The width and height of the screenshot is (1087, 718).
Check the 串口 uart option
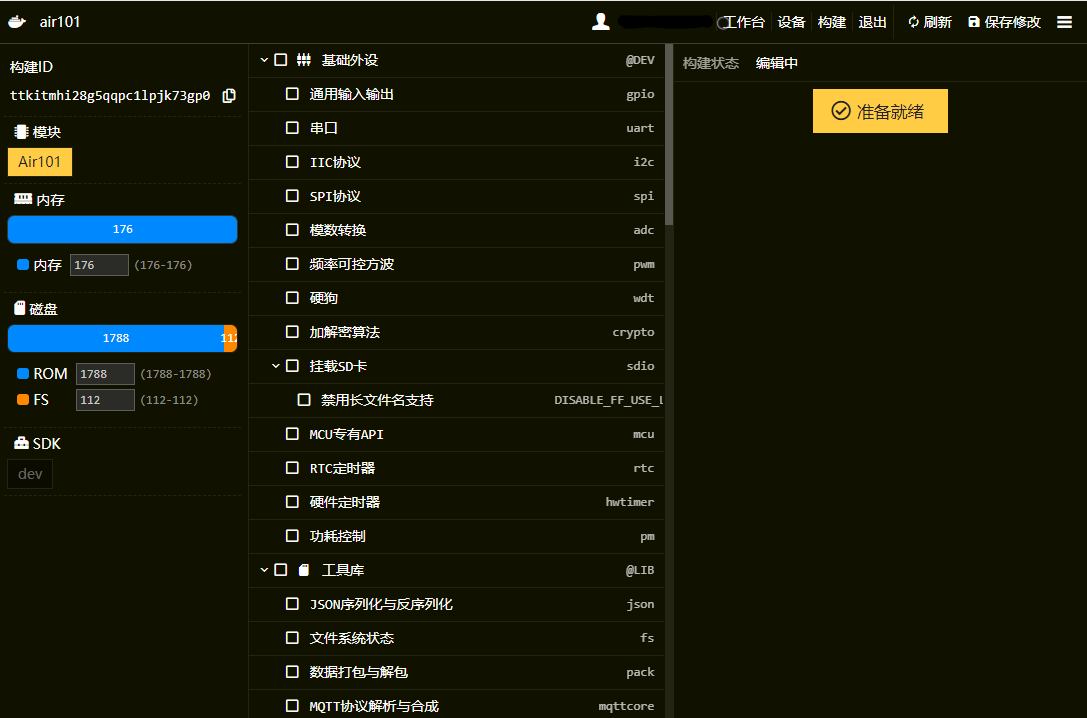pyautogui.click(x=292, y=128)
